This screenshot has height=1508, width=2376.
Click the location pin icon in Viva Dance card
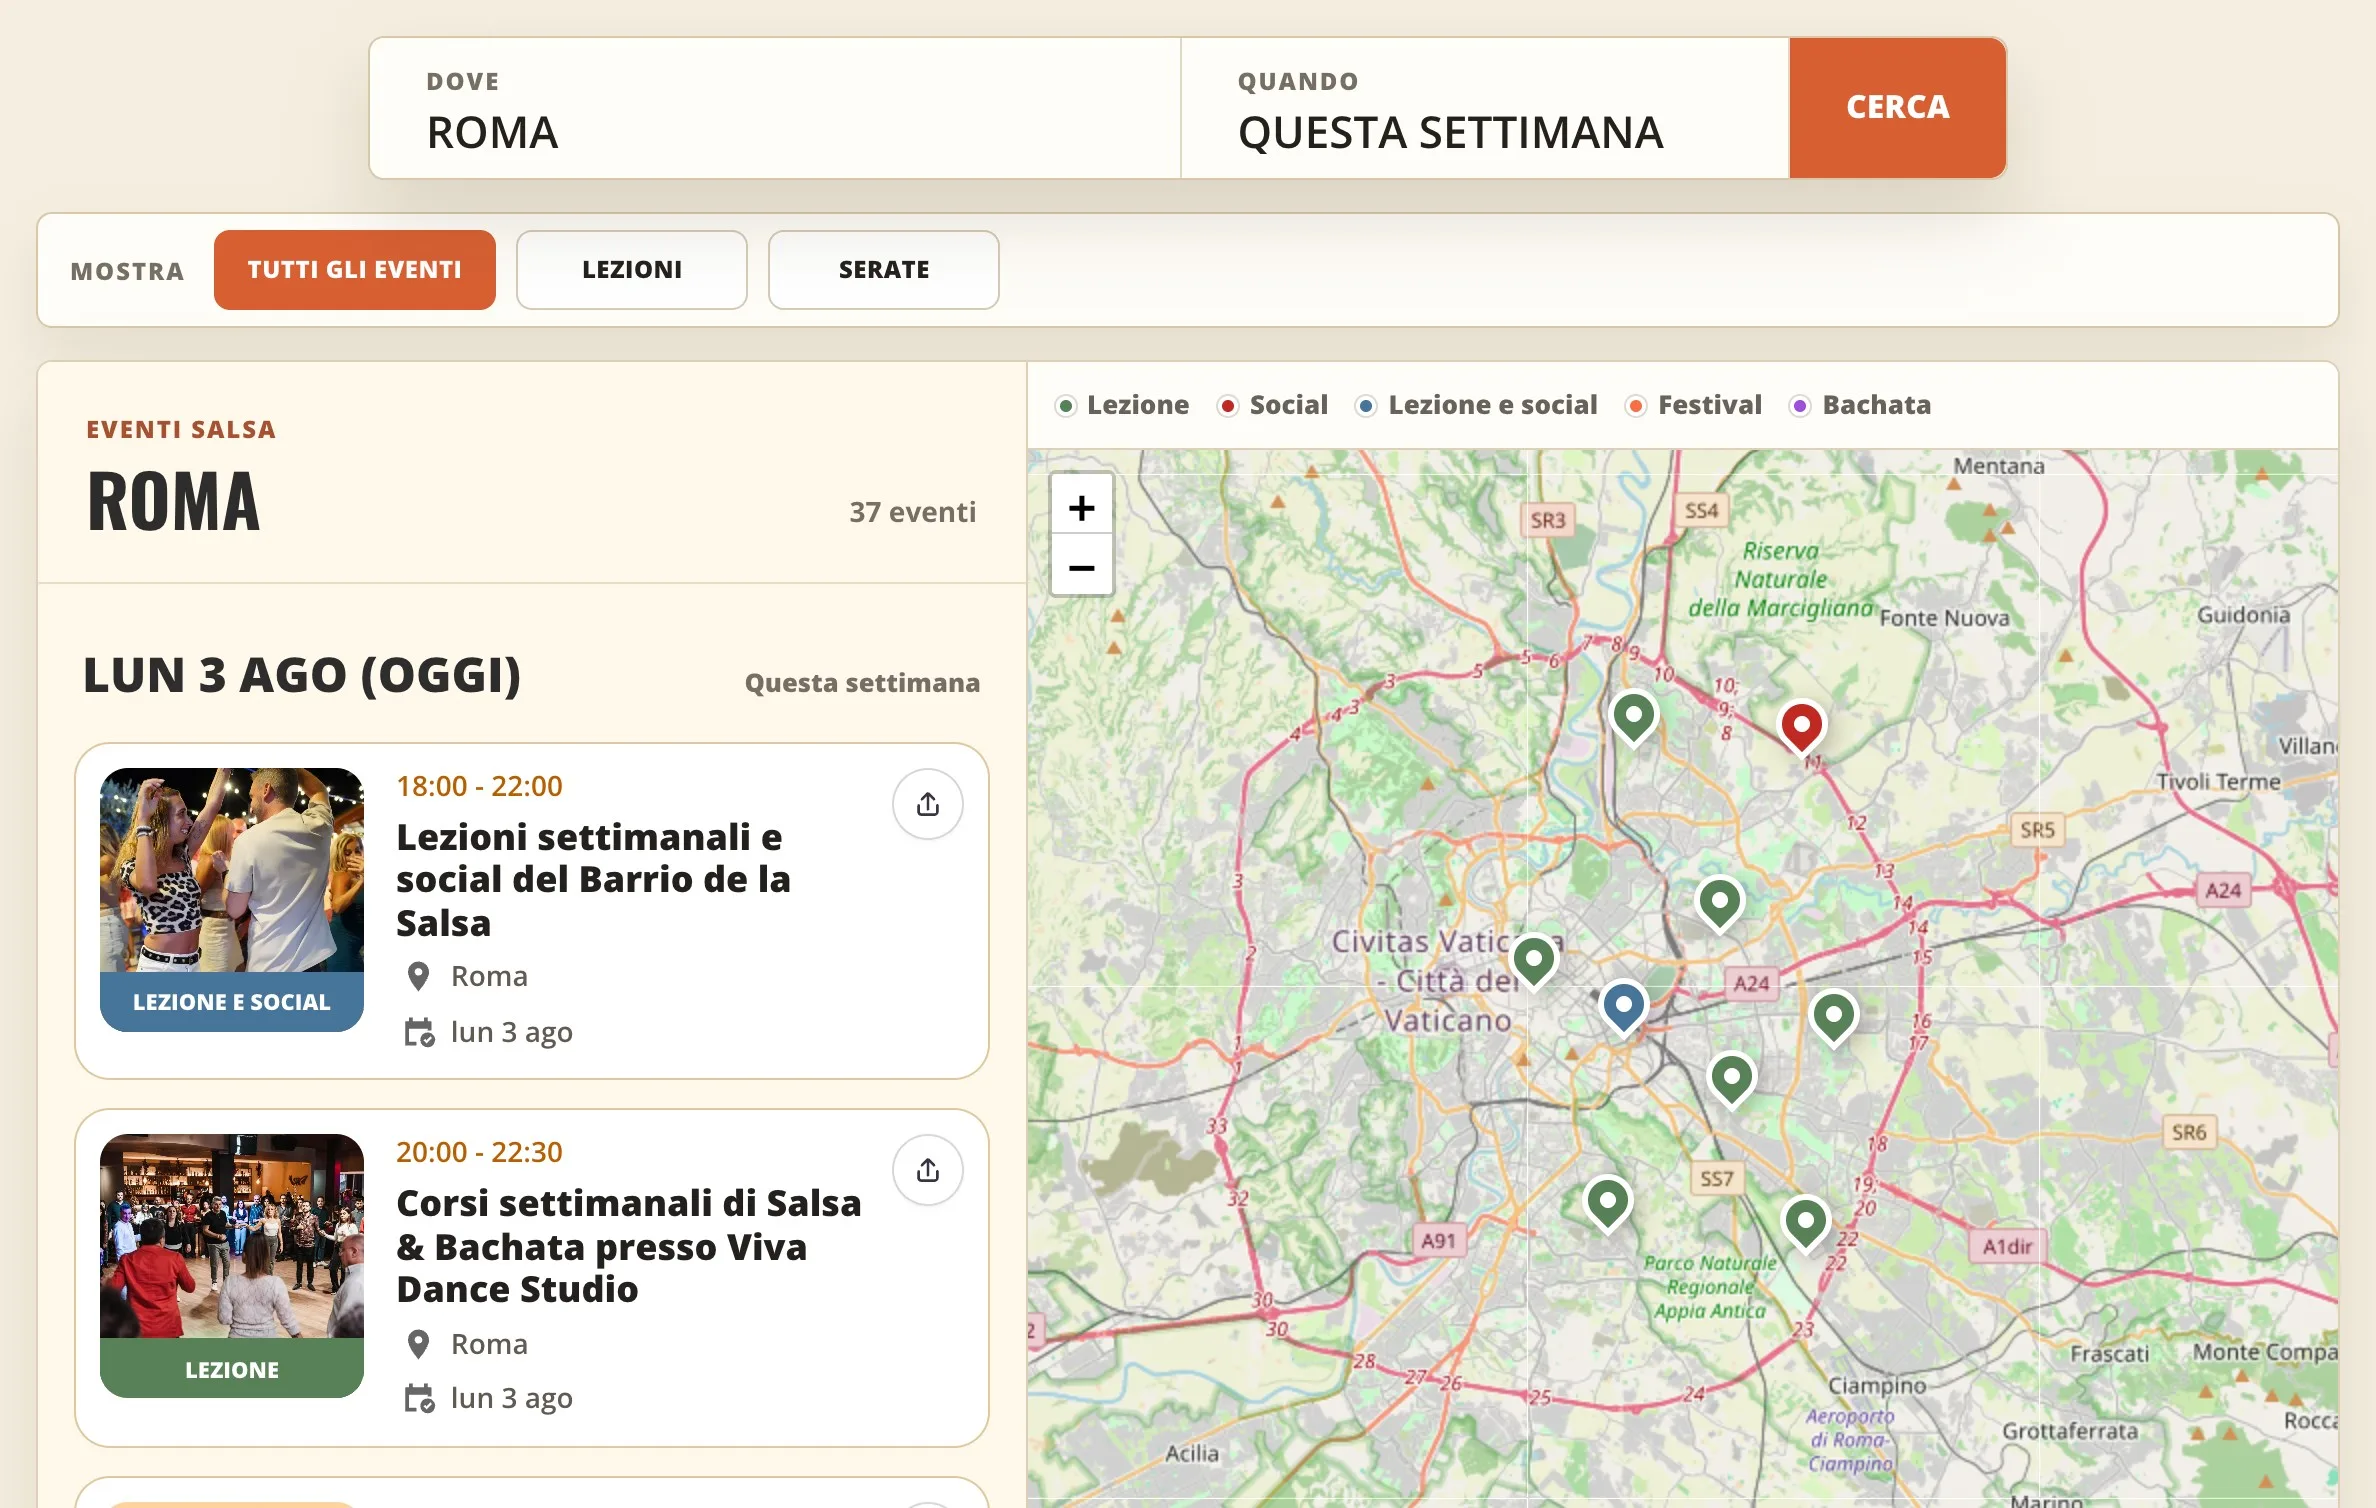419,1344
